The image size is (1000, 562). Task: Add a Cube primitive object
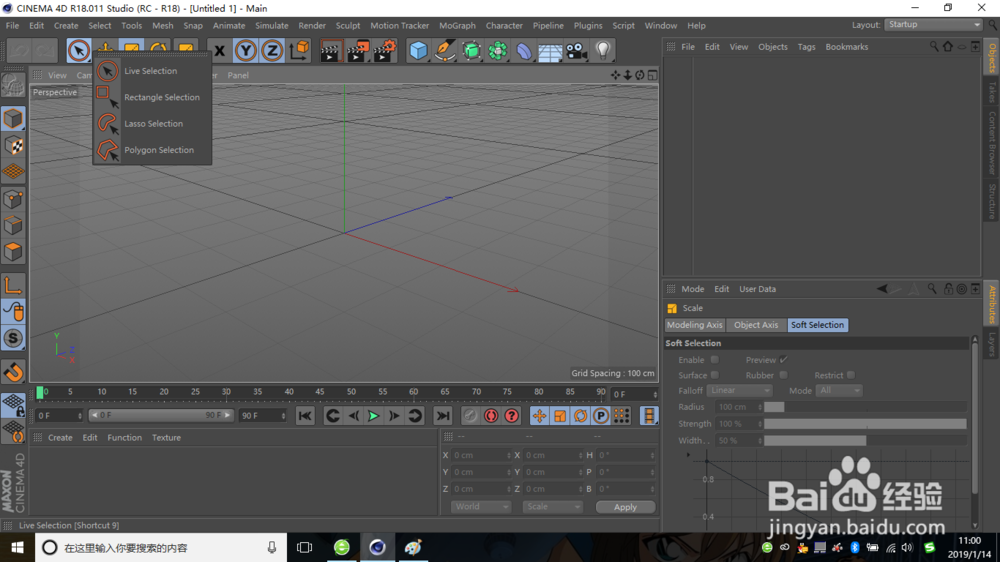418,50
